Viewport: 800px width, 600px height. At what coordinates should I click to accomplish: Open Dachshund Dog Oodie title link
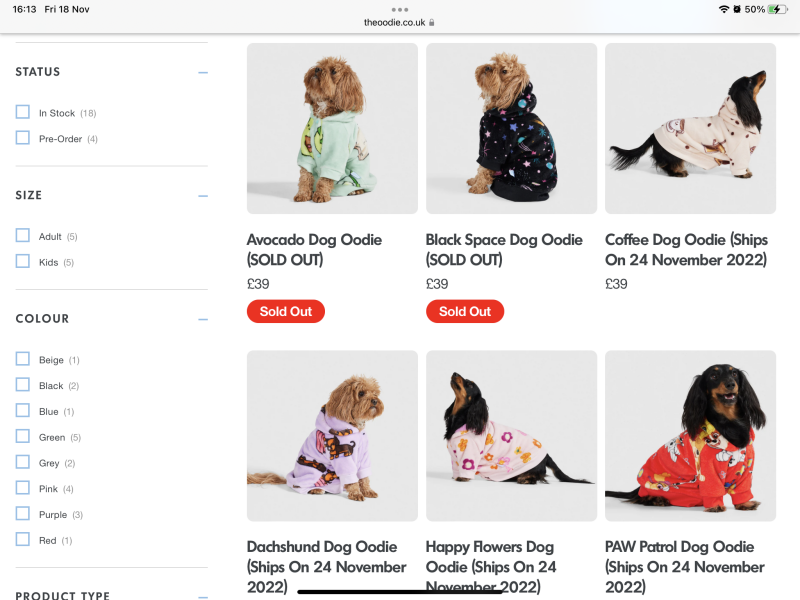[x=327, y=567]
